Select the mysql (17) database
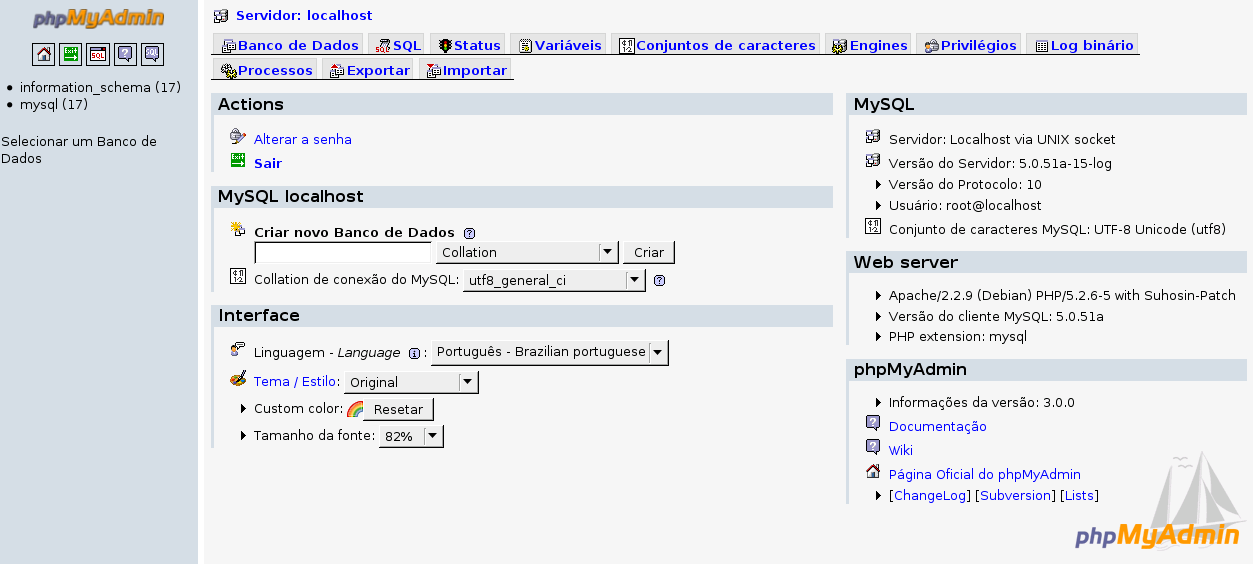The height and width of the screenshot is (564, 1253). point(54,104)
